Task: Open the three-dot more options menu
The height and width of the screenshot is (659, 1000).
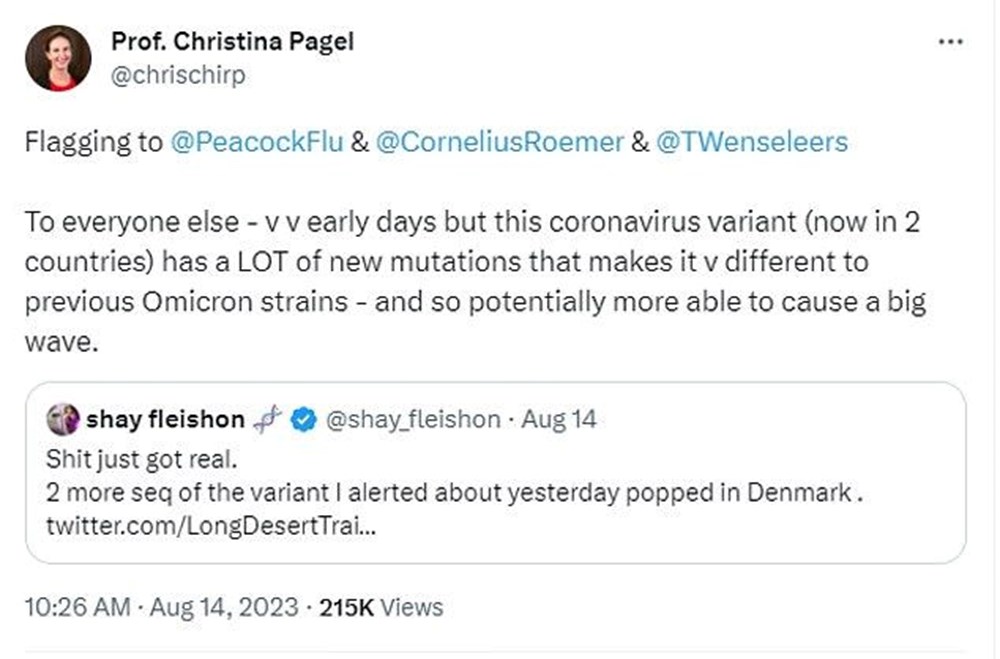Action: click(x=949, y=43)
